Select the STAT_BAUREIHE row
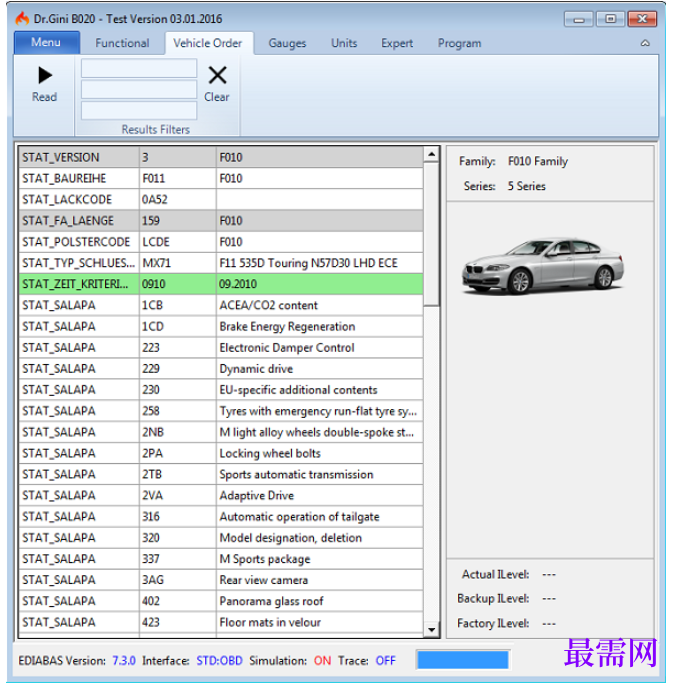The image size is (676, 684). tap(221, 178)
